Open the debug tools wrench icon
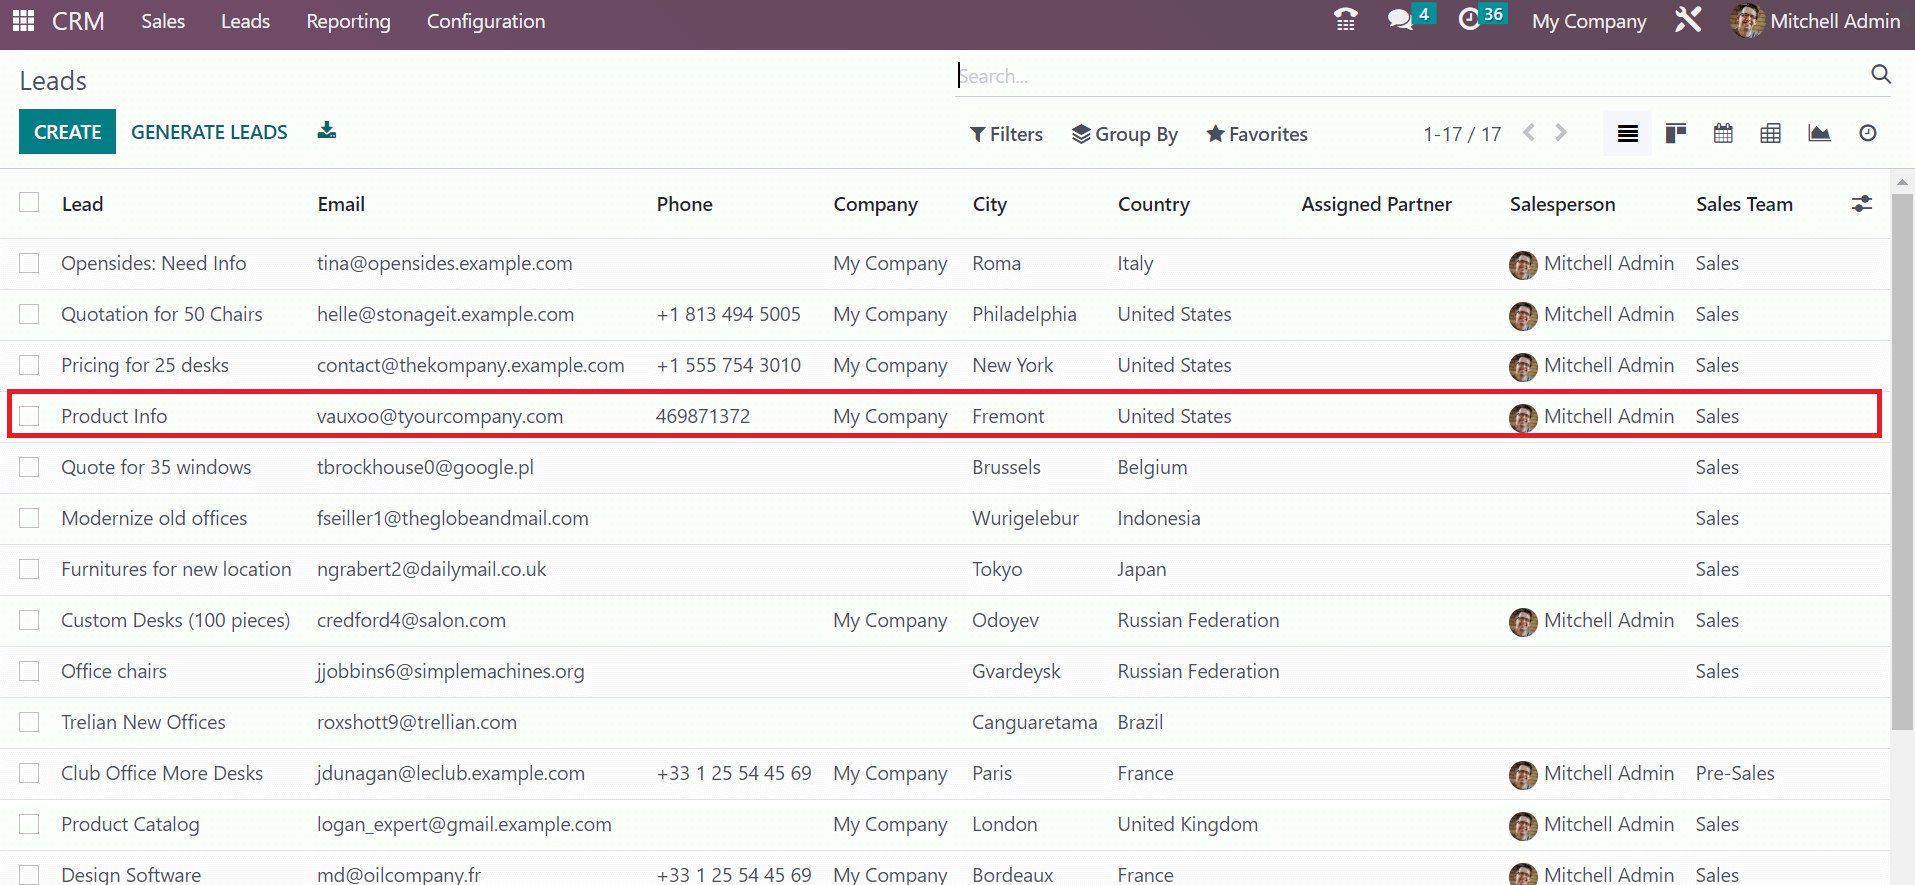 tap(1688, 20)
